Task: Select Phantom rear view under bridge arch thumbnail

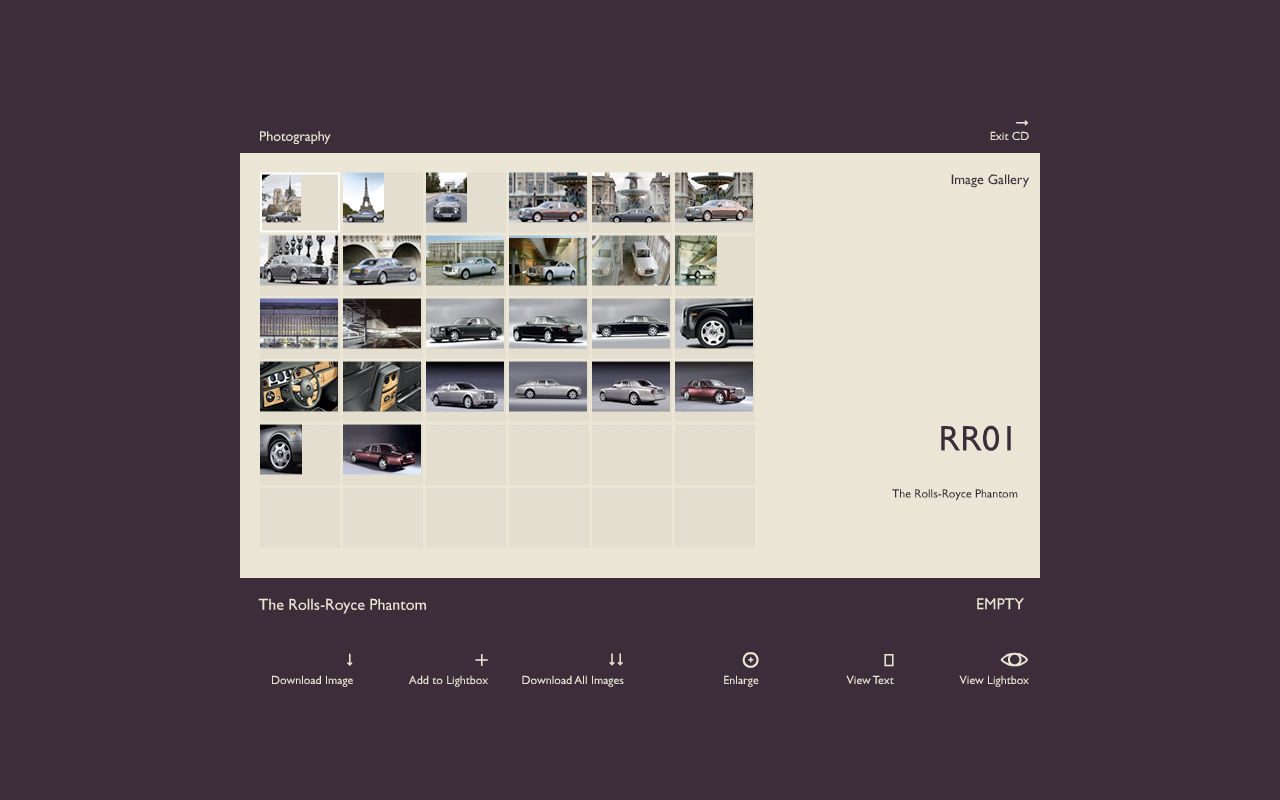Action: [382, 261]
